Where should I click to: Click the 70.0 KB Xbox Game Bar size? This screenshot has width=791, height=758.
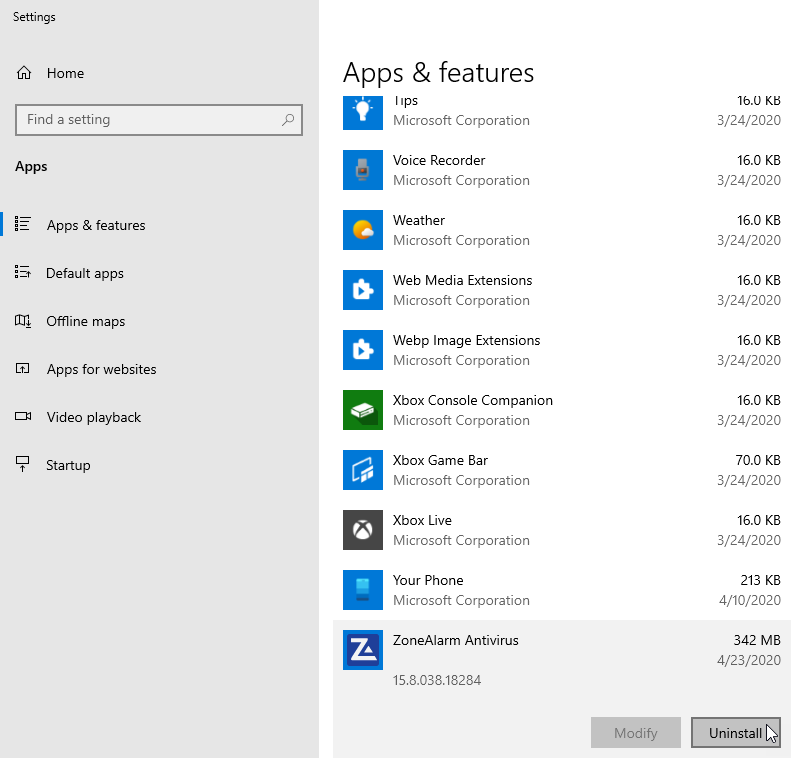click(758, 460)
